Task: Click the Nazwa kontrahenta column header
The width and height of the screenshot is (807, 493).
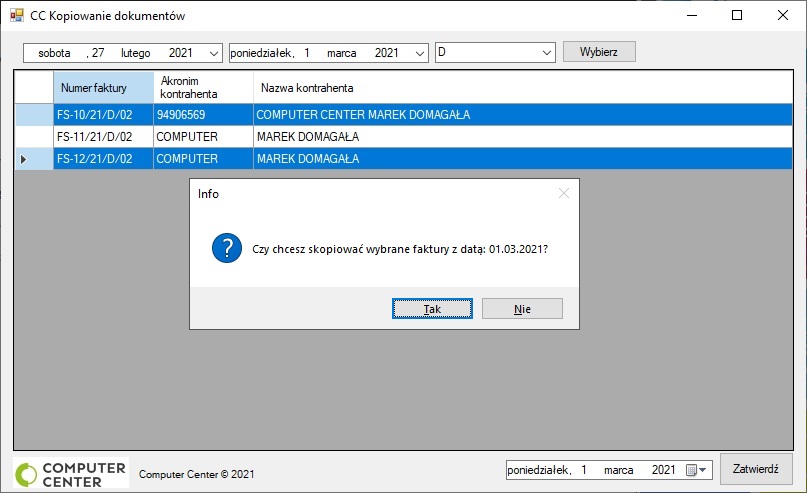Action: point(523,87)
